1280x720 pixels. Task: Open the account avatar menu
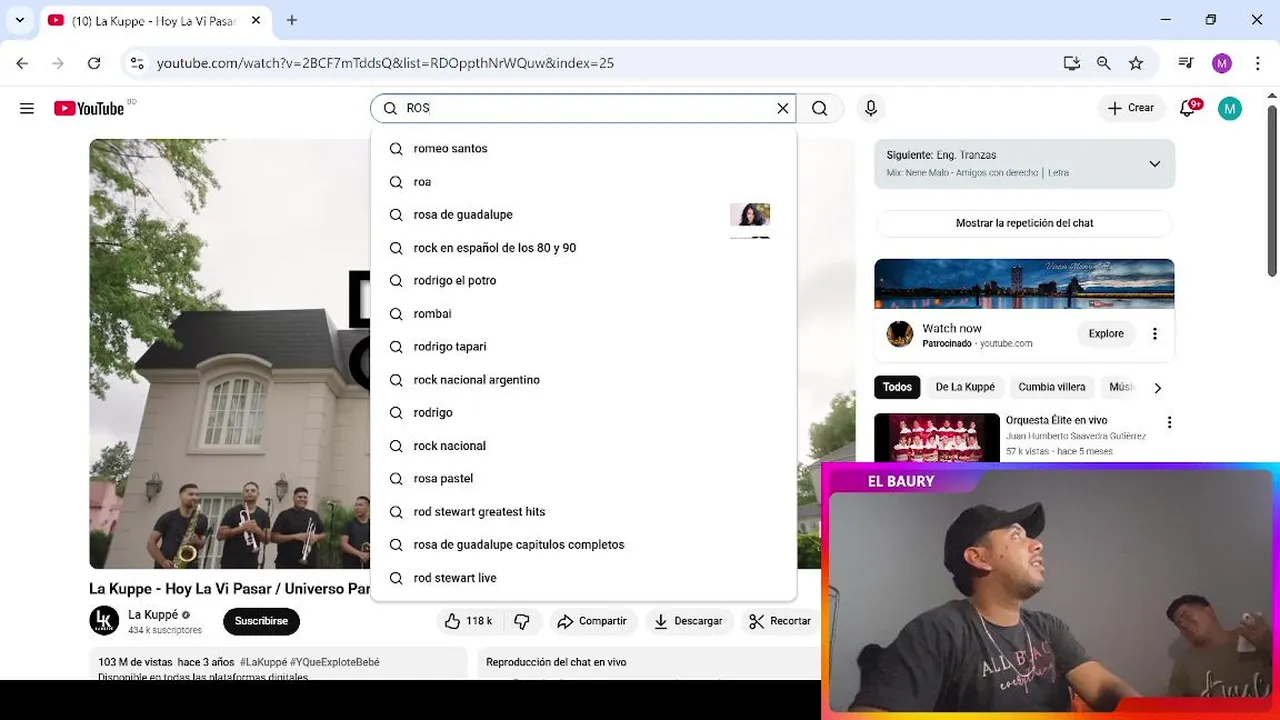[1230, 108]
